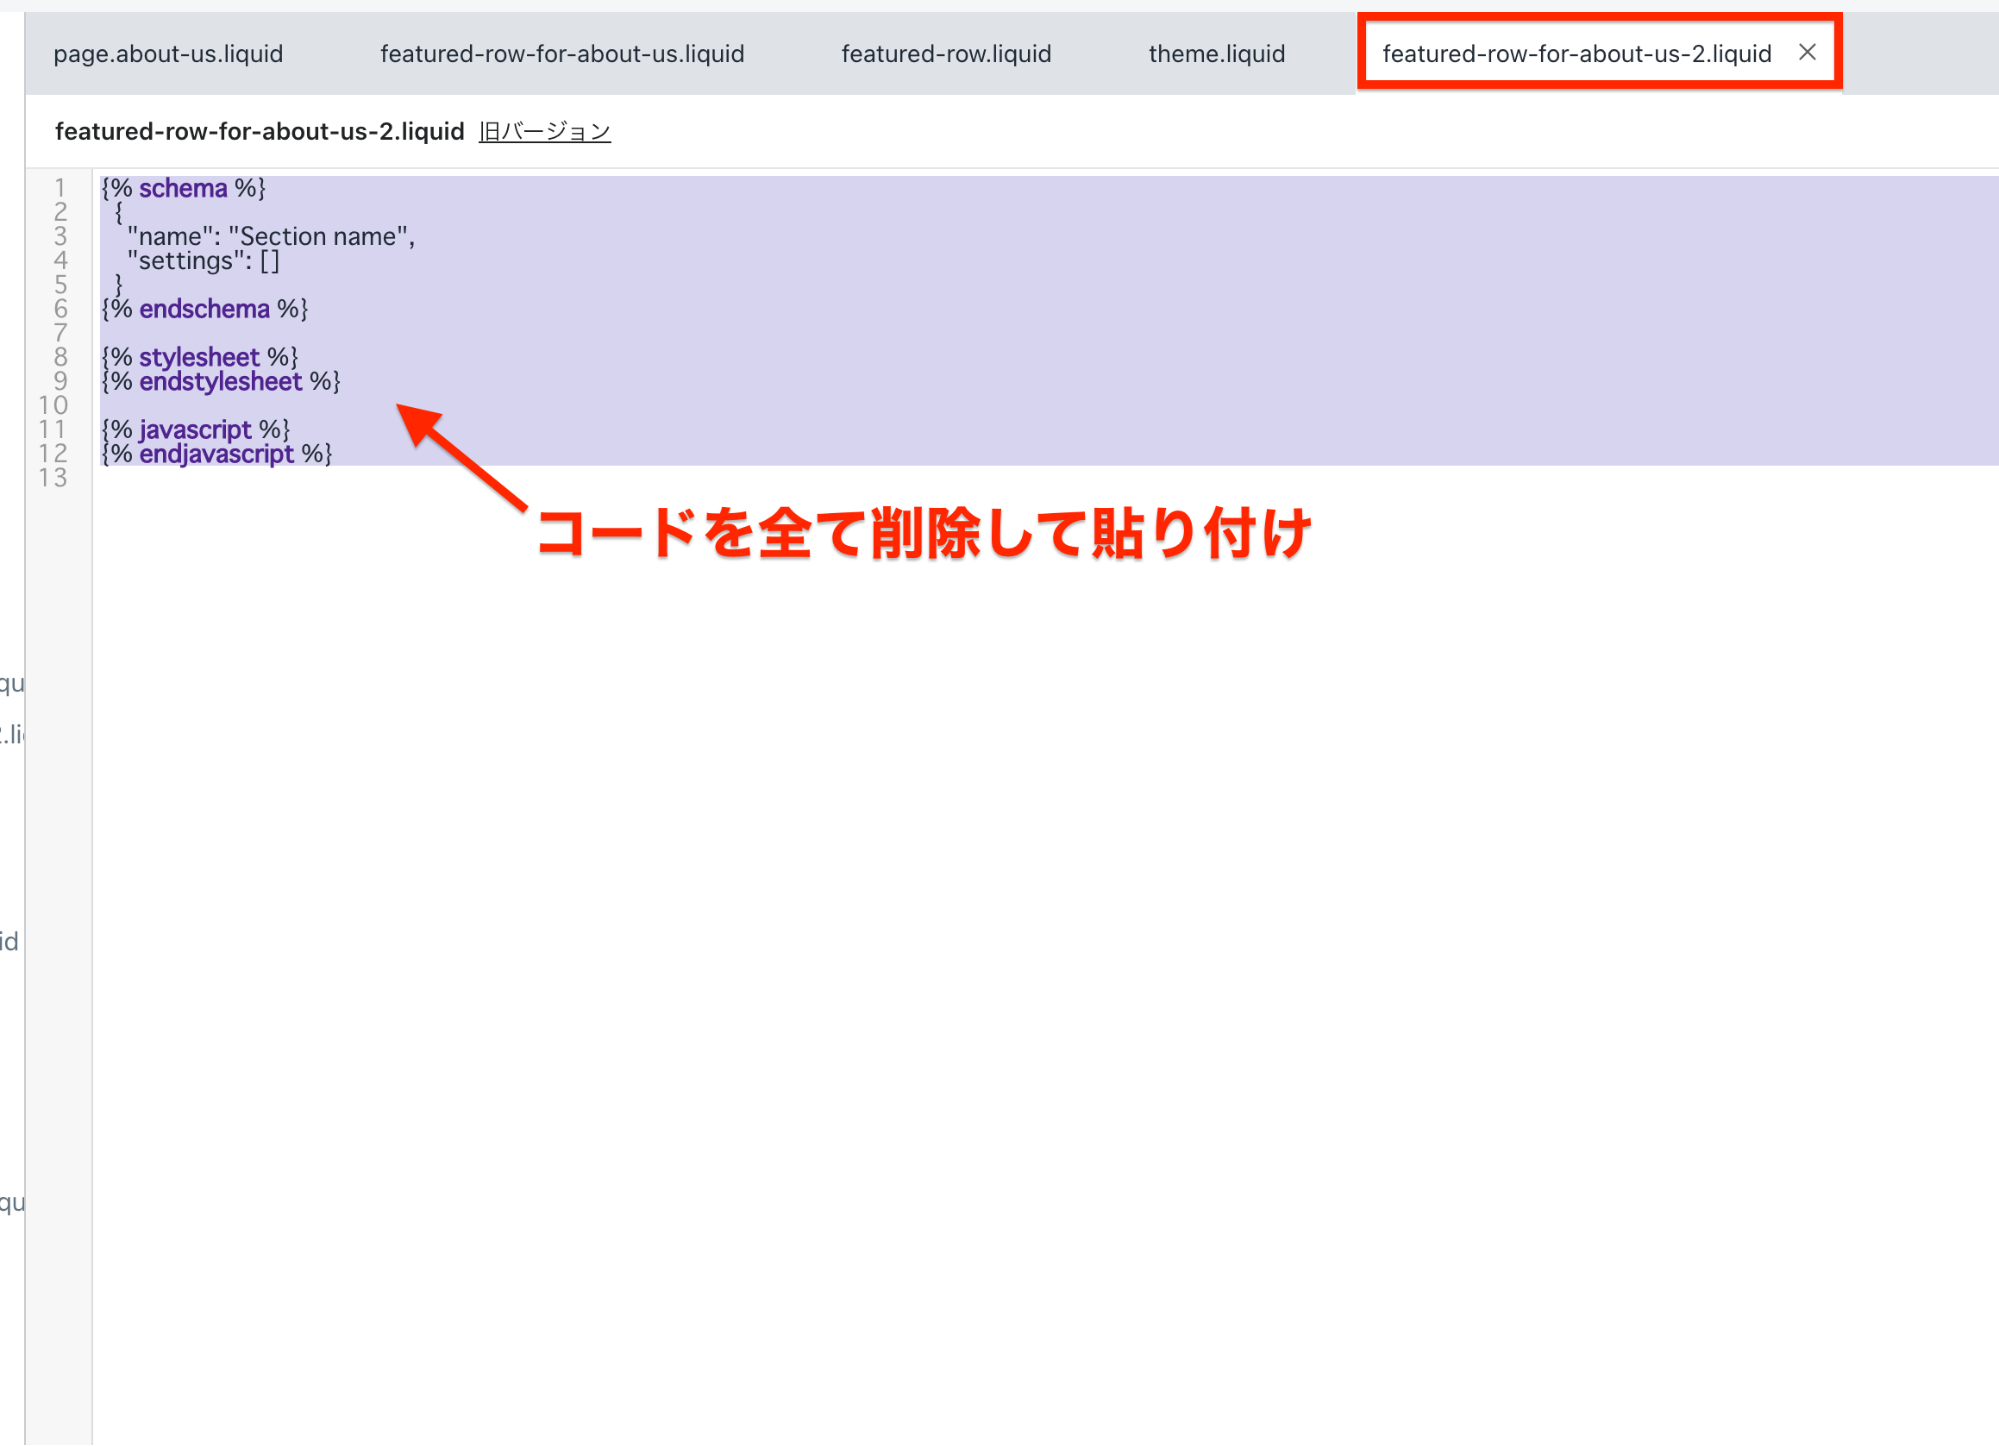
Task: Switch to the page.about-us.liquid tab
Action: tap(168, 54)
